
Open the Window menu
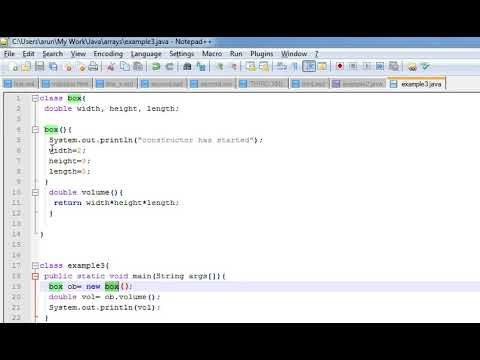294,54
